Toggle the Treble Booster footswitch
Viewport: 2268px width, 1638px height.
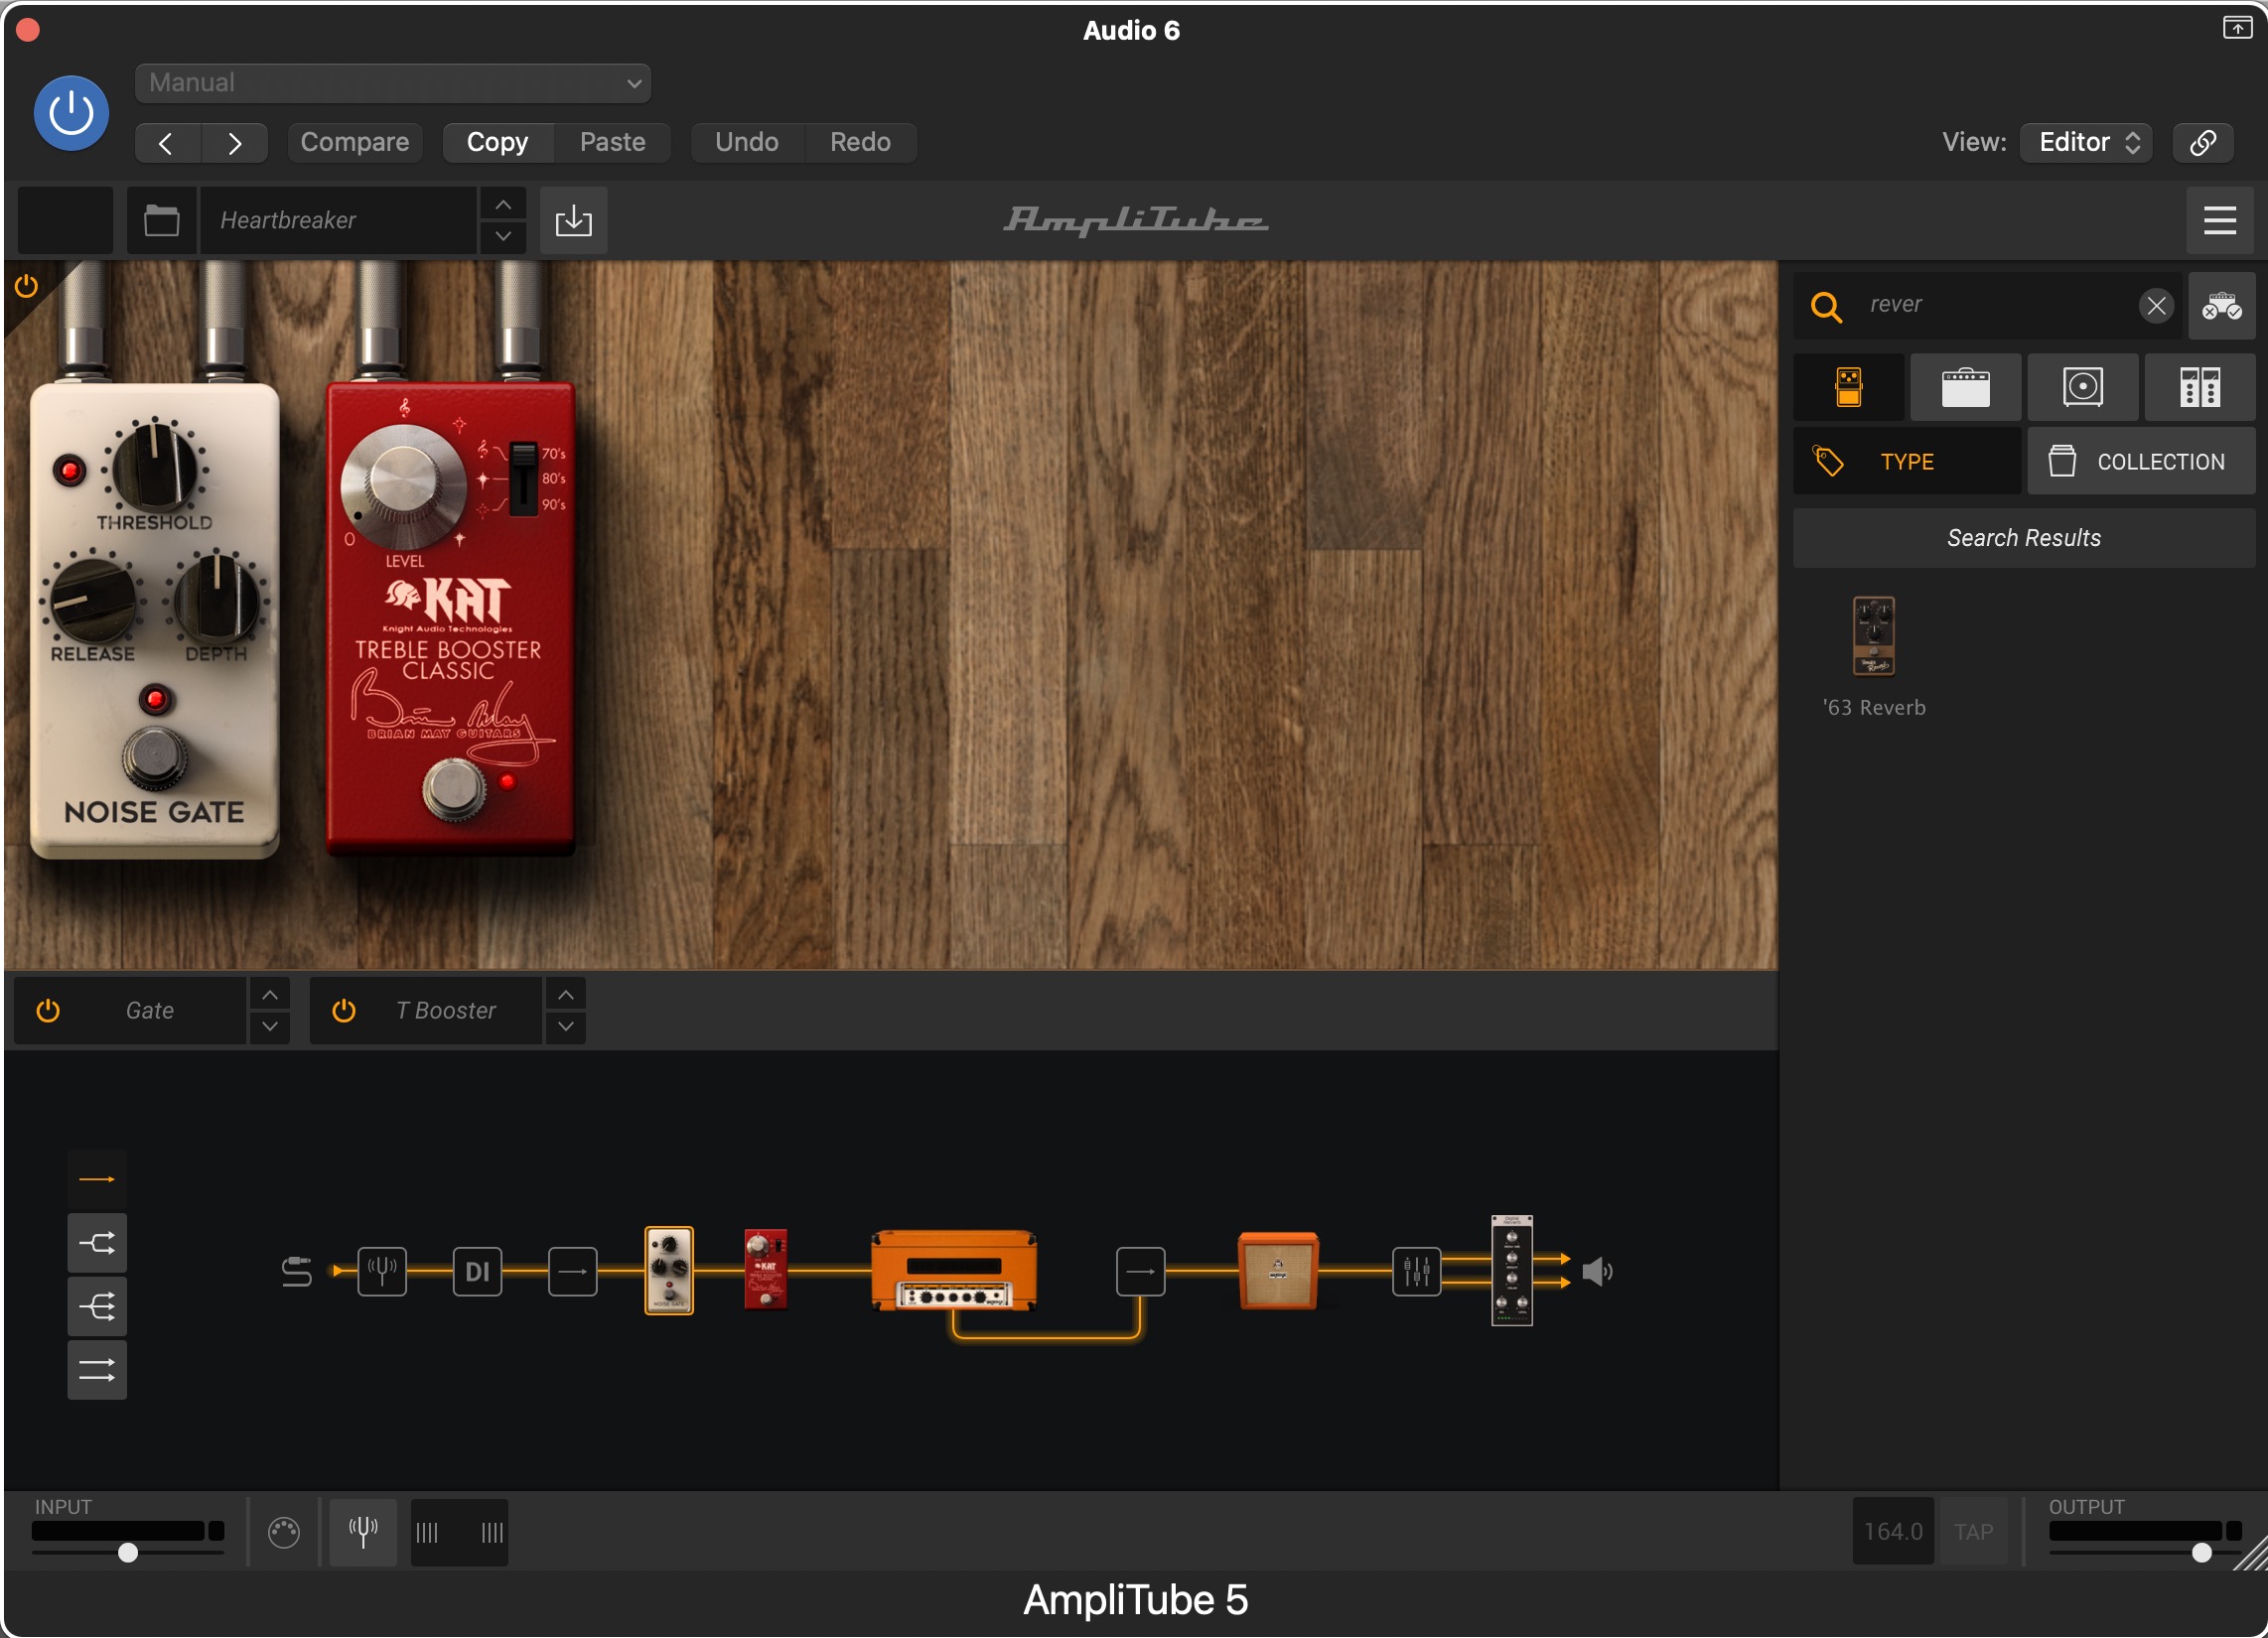click(x=454, y=789)
